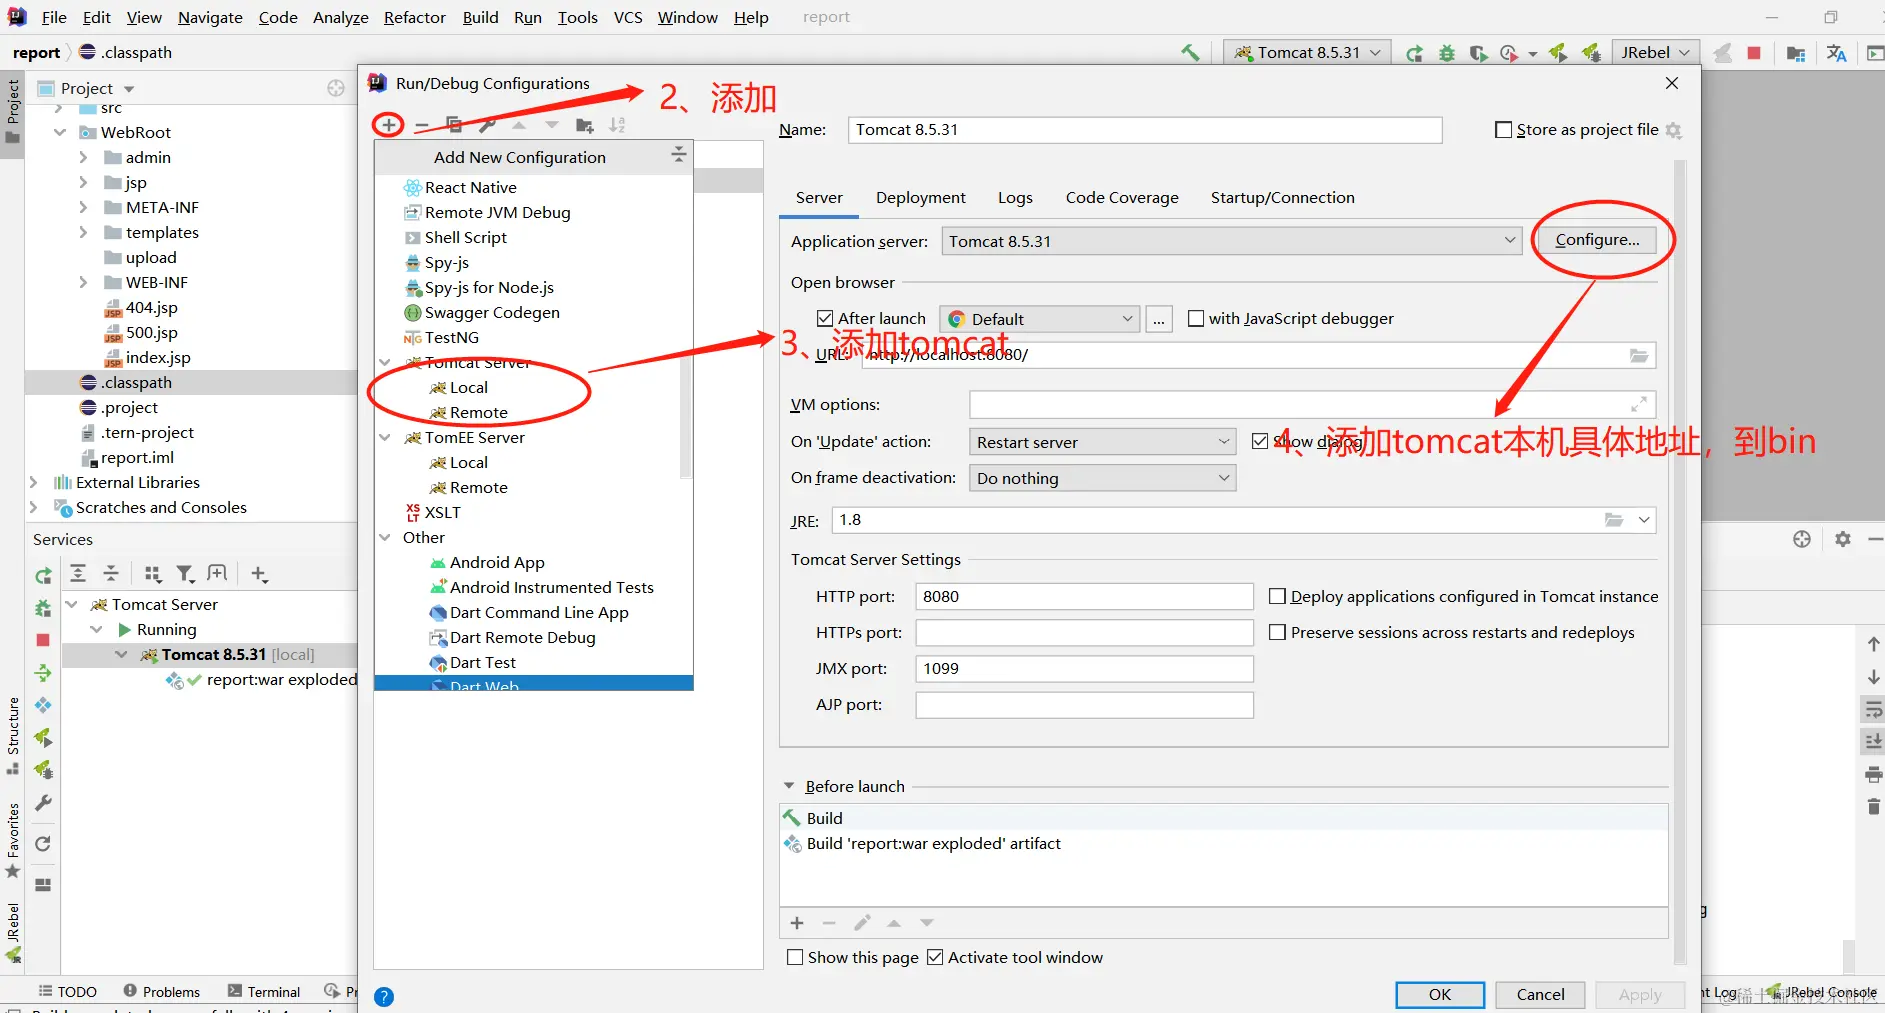Click the OK button
The image size is (1885, 1013).
click(1439, 994)
